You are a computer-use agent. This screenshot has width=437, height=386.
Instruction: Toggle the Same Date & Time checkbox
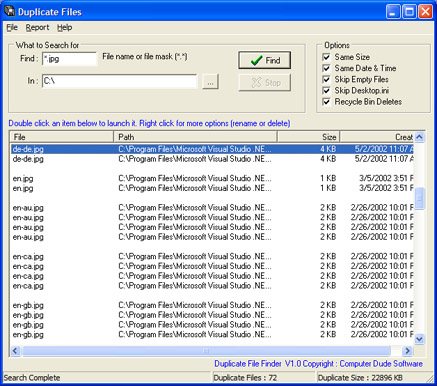(x=326, y=68)
